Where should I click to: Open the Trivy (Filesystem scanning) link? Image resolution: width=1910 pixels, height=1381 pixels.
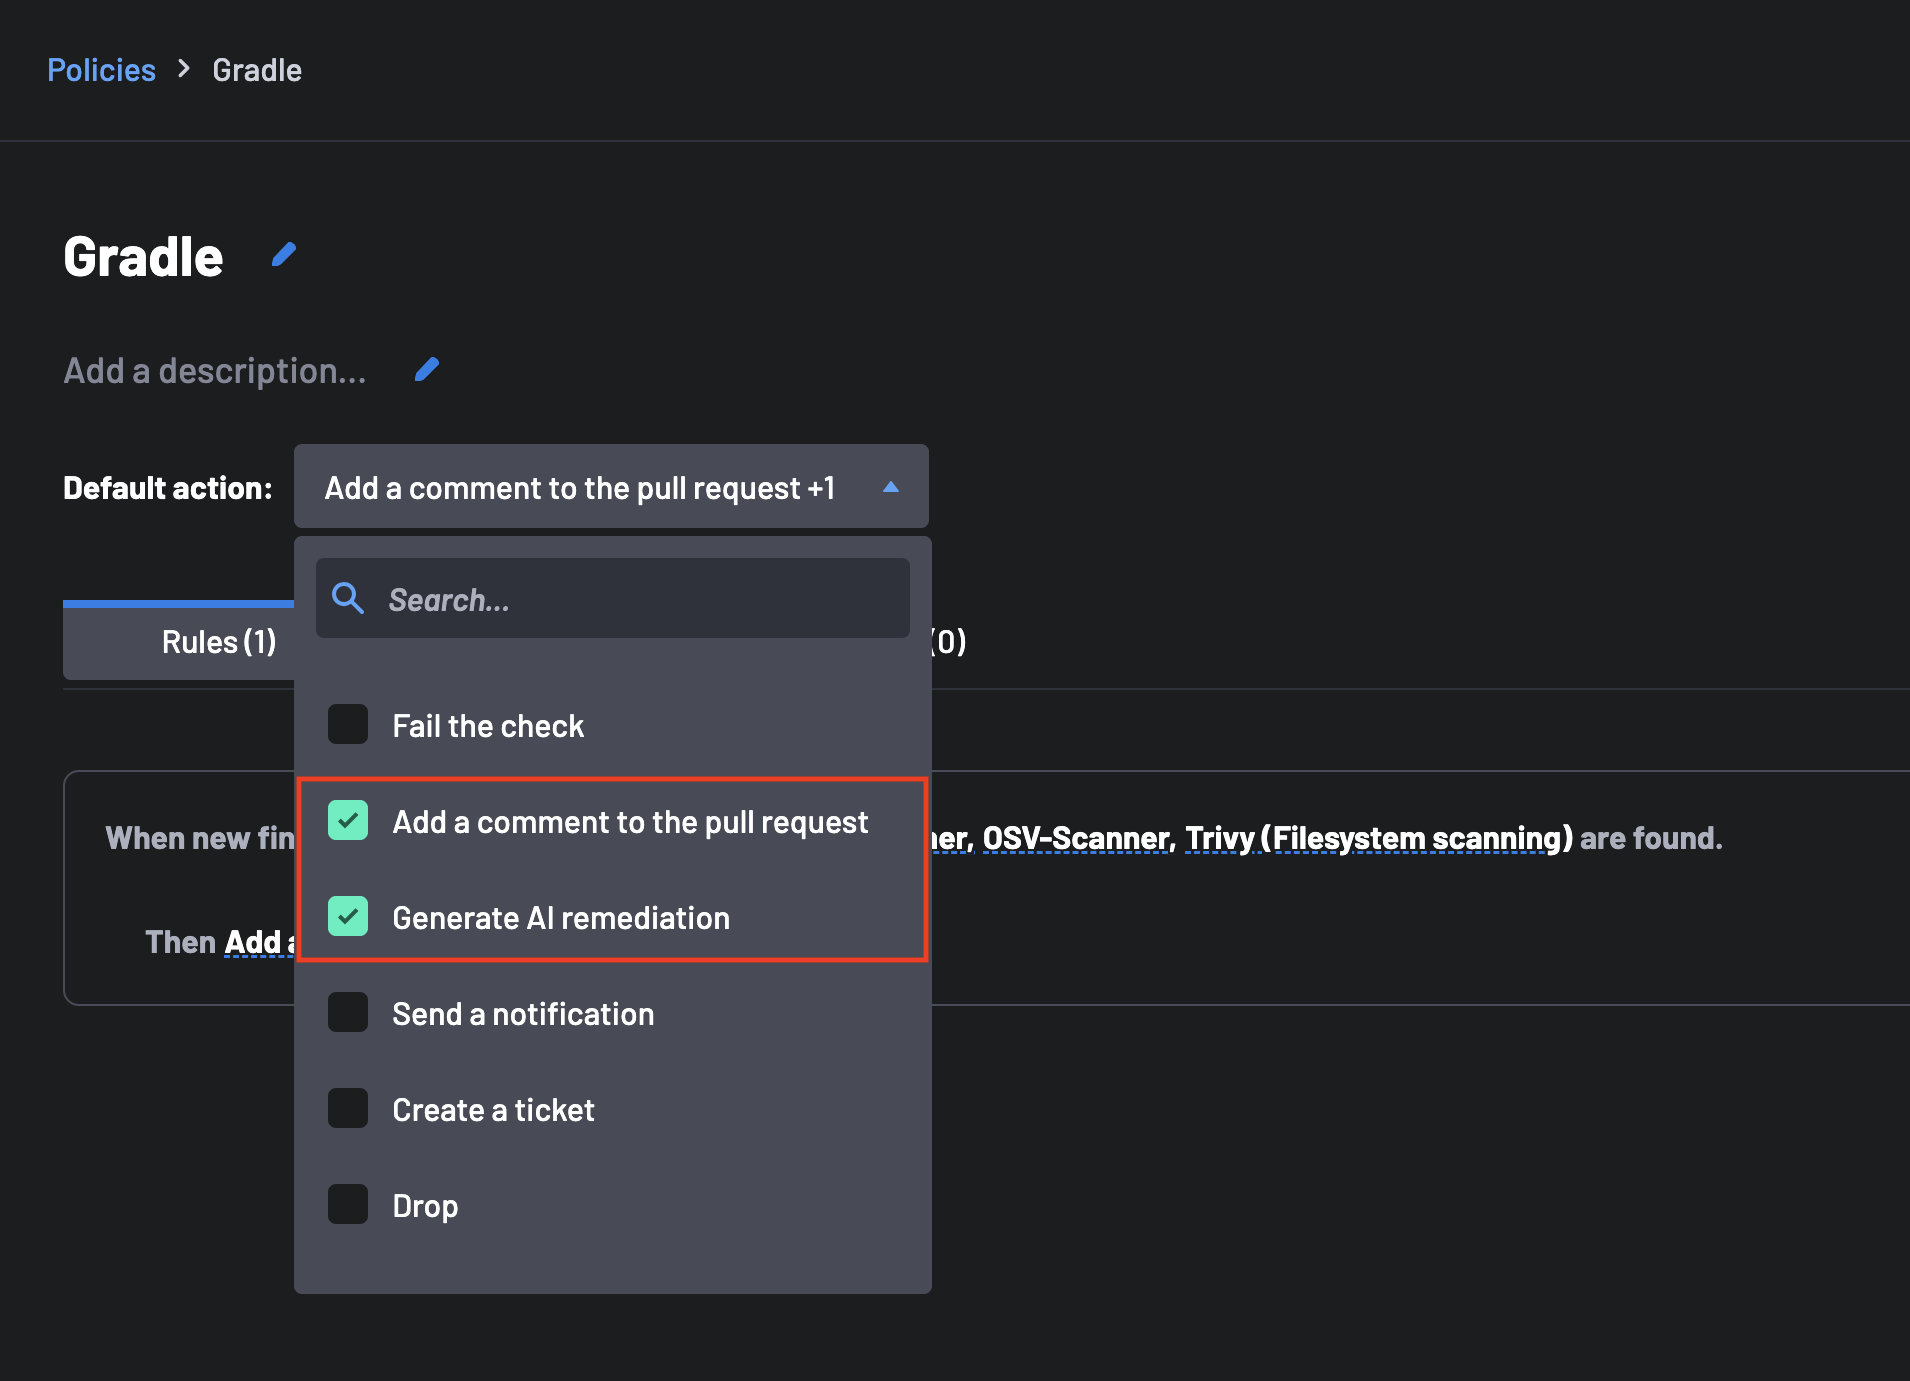click(1378, 838)
